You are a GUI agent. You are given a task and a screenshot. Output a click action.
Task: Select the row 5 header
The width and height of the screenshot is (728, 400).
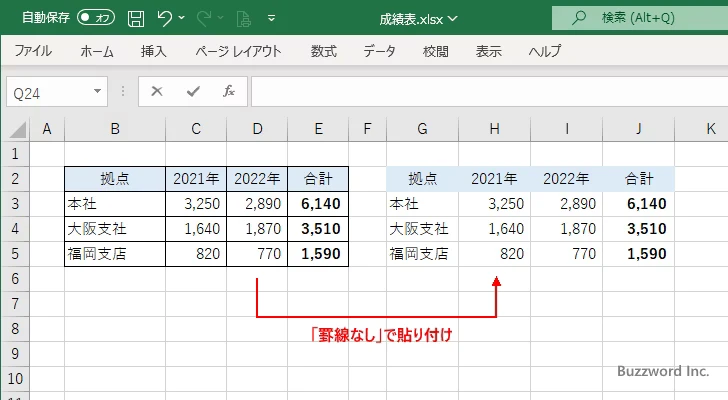click(14, 254)
